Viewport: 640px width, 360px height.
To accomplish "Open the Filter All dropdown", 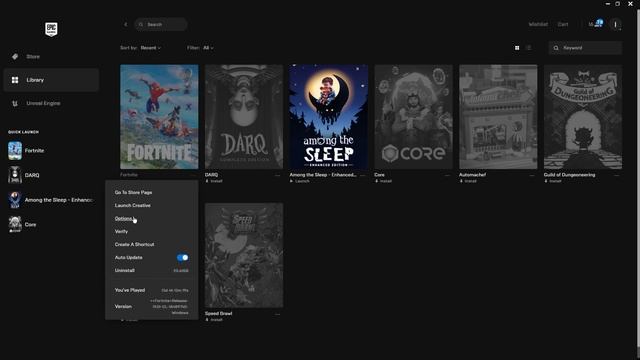I will click(208, 48).
